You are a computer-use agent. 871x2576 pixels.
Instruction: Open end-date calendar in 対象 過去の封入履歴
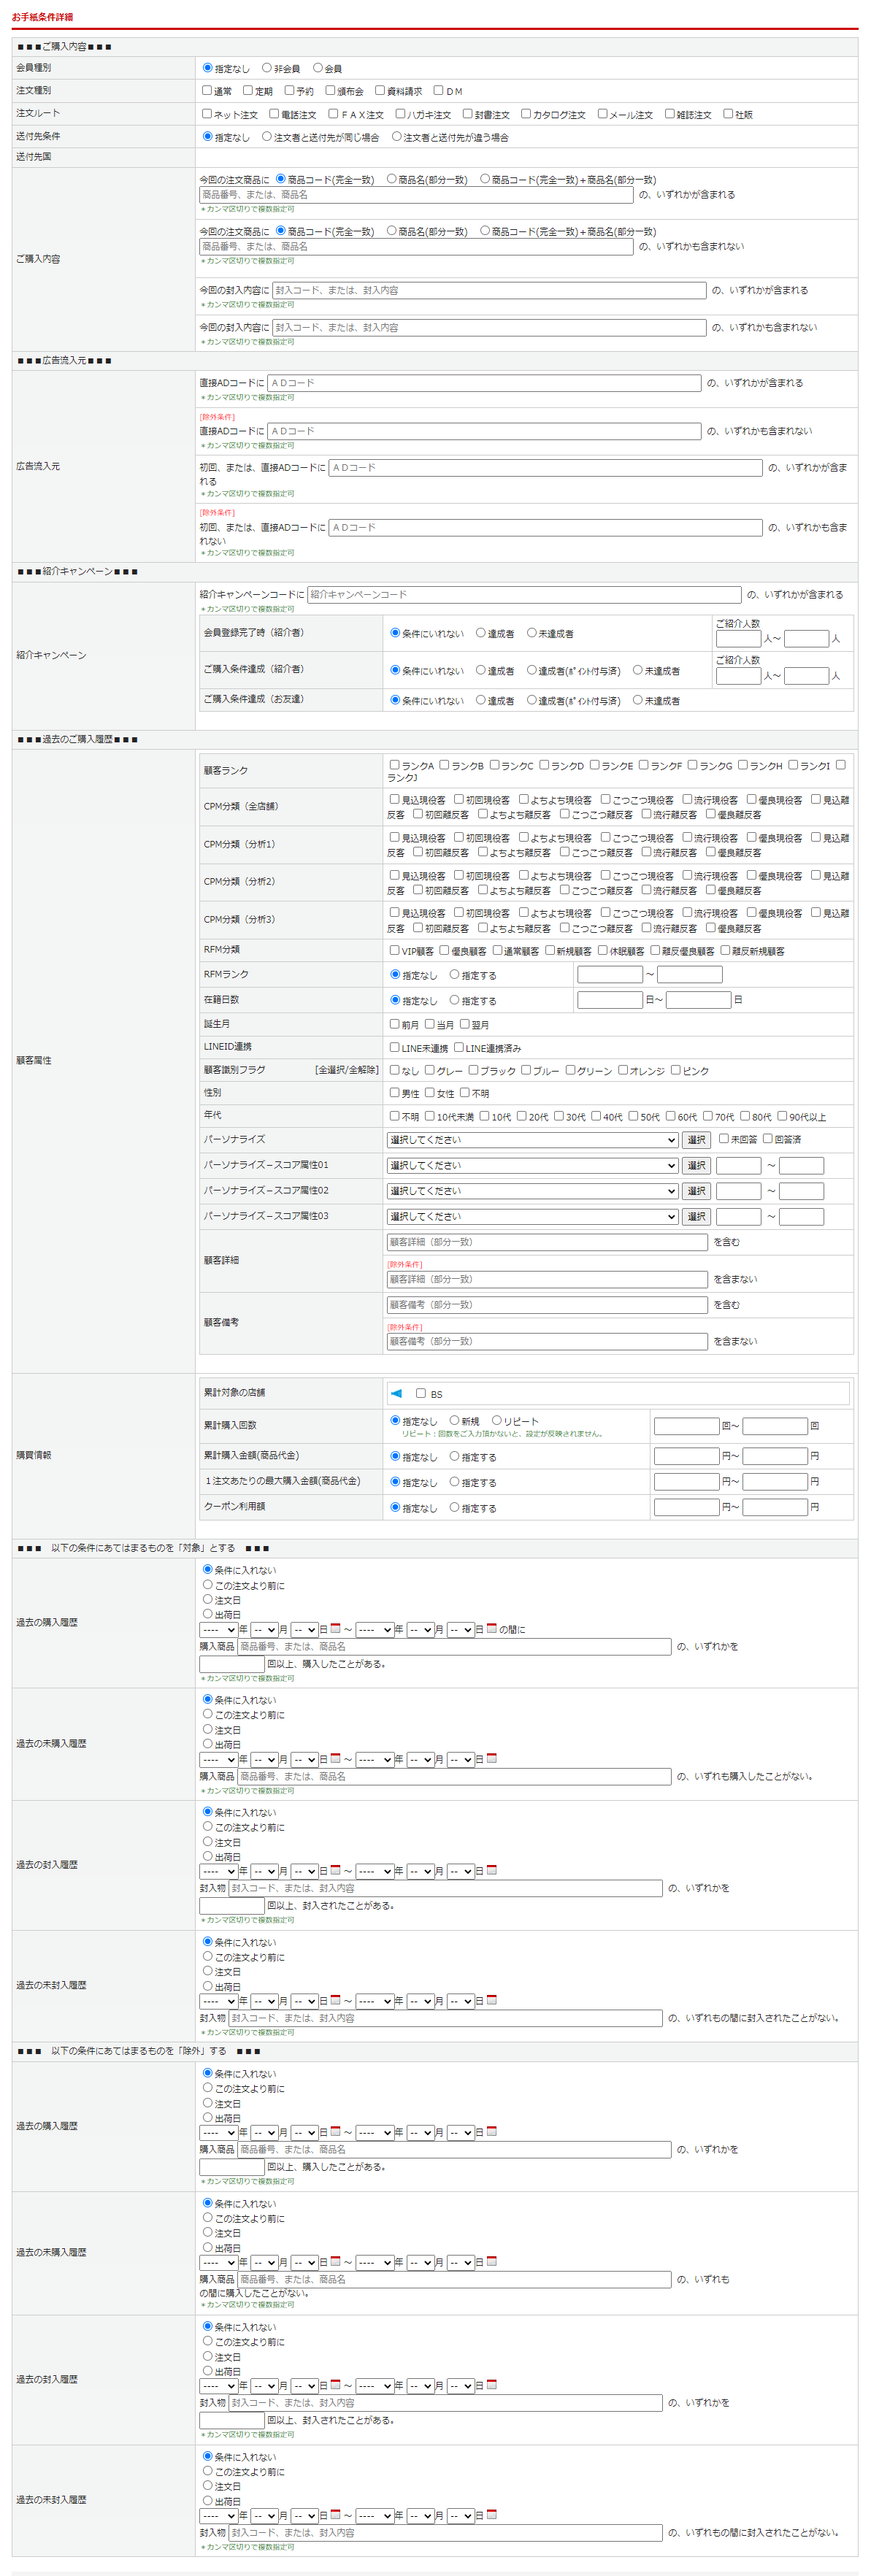[x=491, y=1870]
